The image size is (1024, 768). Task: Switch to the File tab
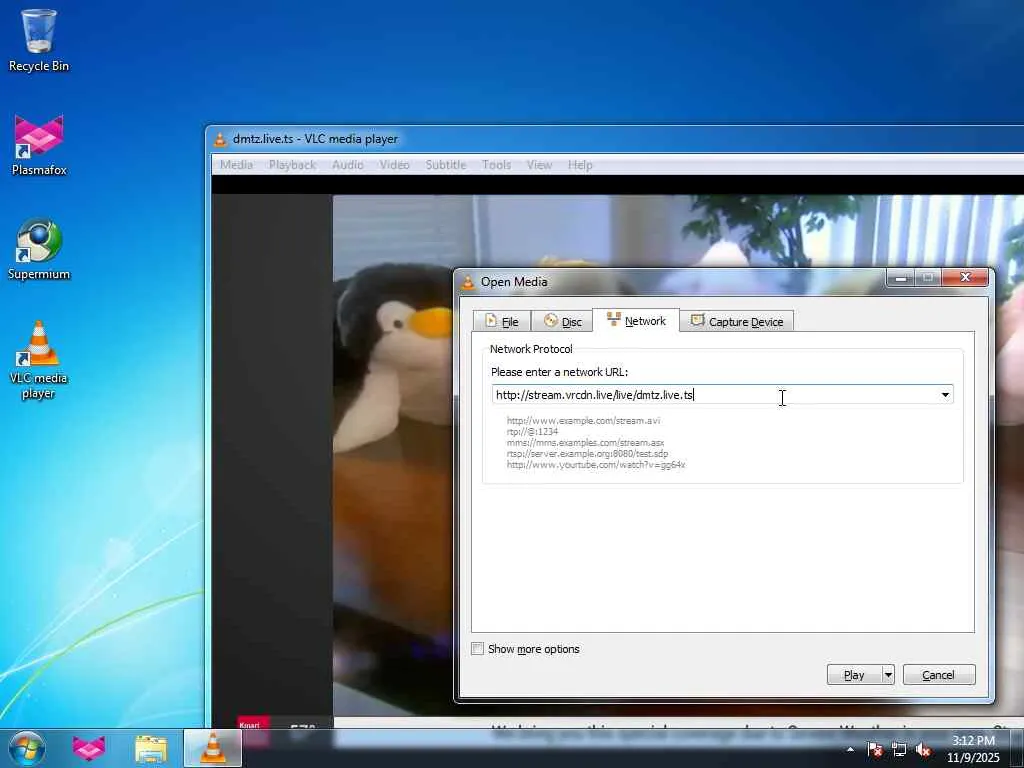point(502,321)
